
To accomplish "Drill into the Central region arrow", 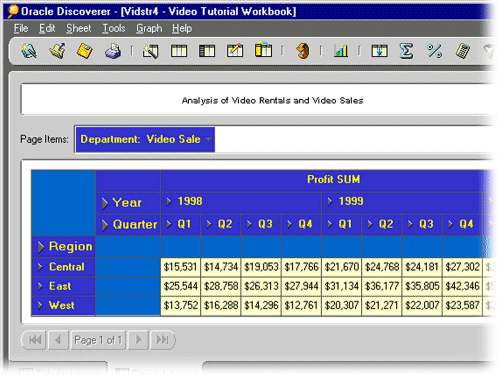I will tap(40, 267).
